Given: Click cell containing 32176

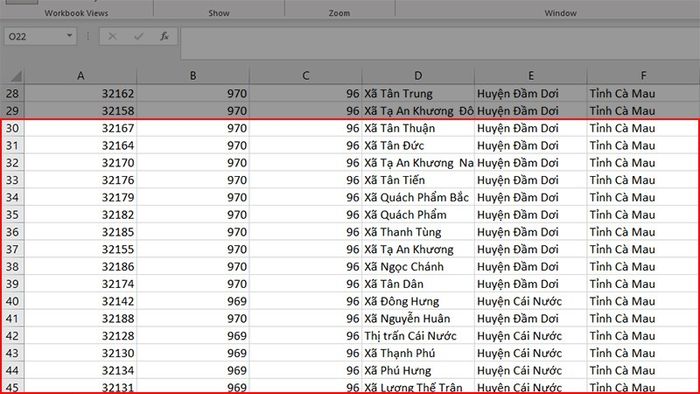Looking at the screenshot, I should [x=80, y=180].
